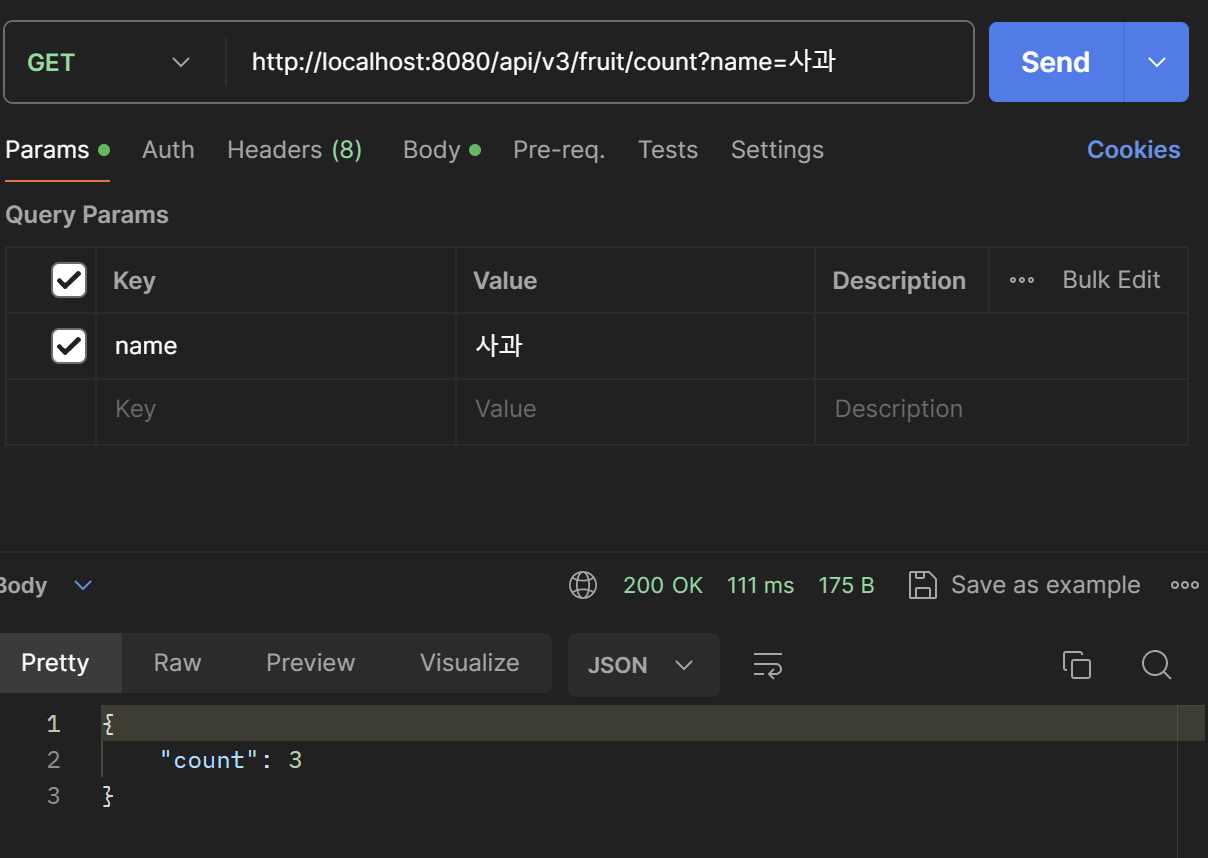Screen dimensions: 1208x858
Task: Toggle line wrap icon in response toolbar
Action: [x=767, y=664]
